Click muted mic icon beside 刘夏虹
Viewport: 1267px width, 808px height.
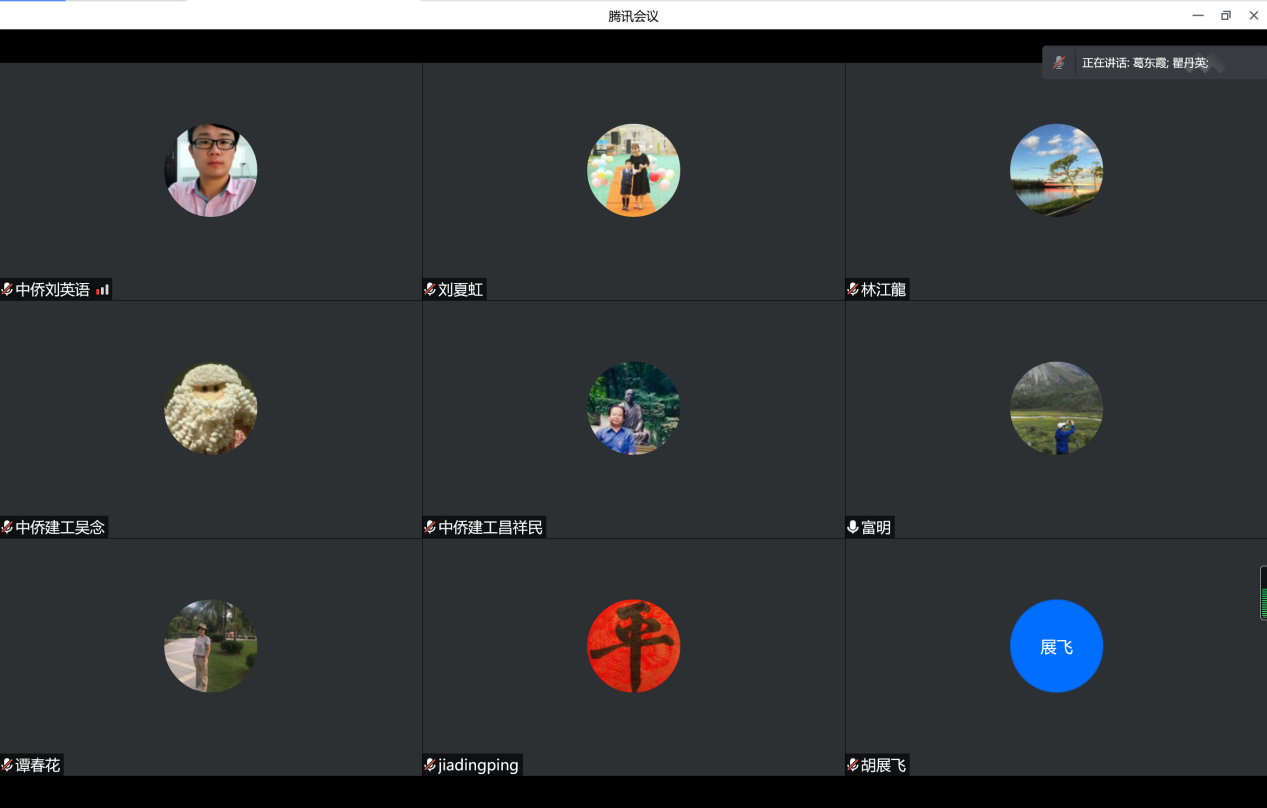point(430,290)
